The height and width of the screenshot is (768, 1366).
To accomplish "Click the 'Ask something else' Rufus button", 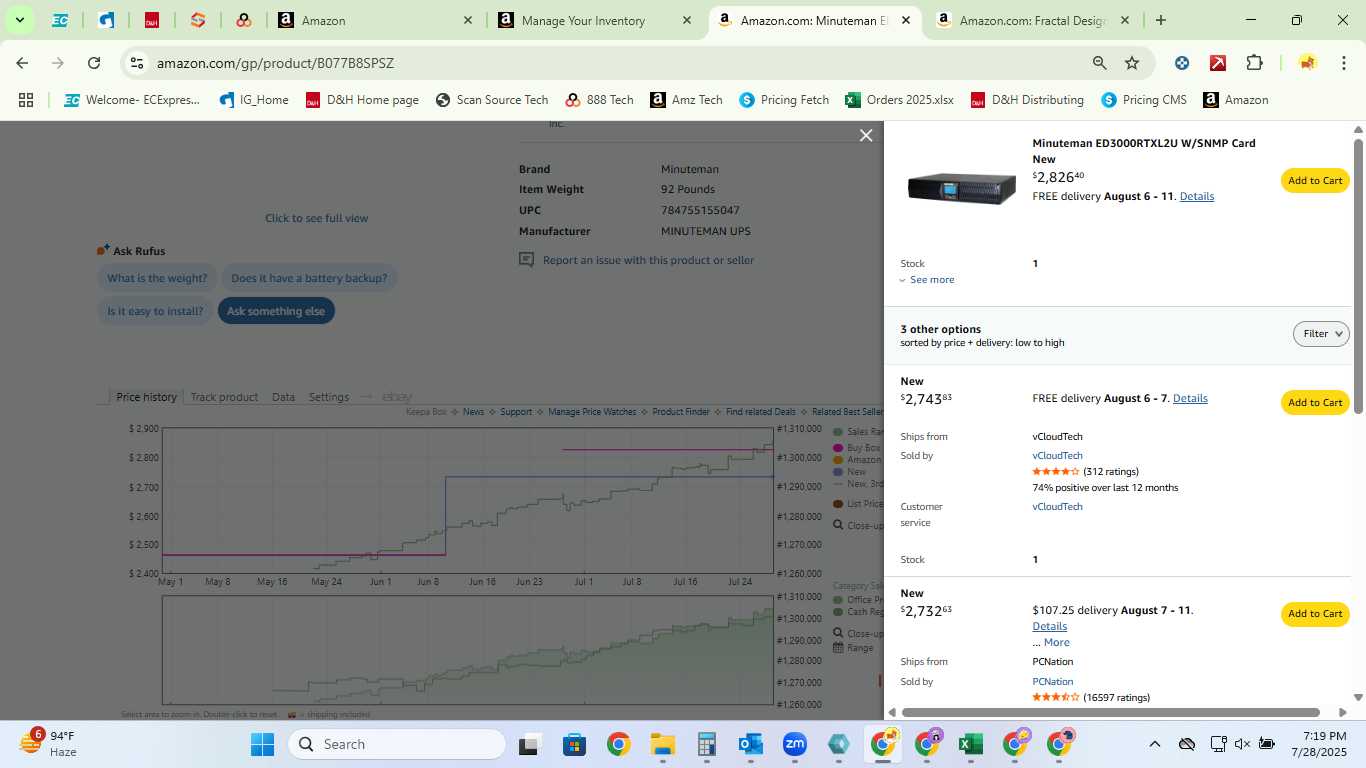I will (x=276, y=311).
